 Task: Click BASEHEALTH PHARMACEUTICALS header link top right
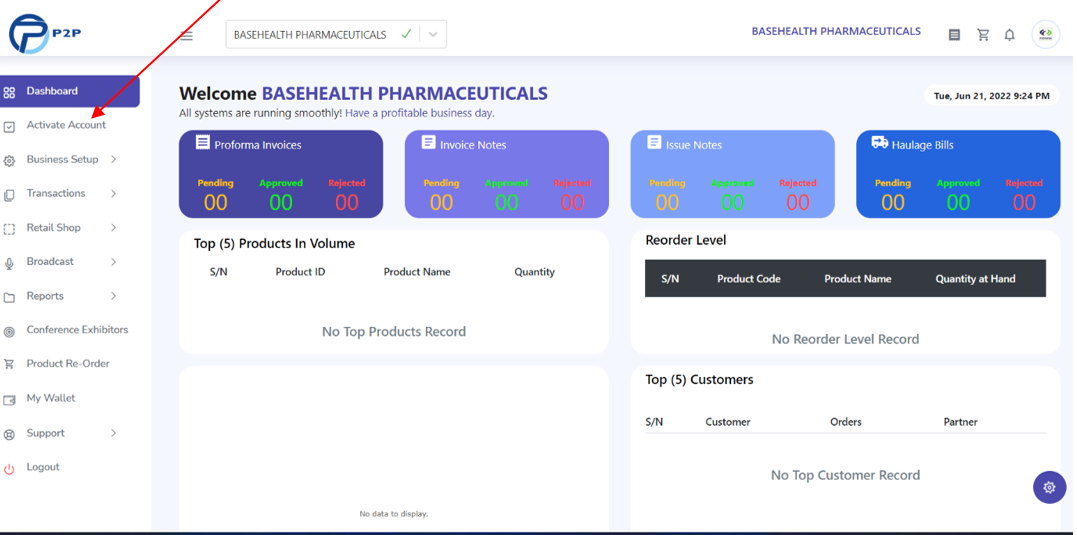pyautogui.click(x=836, y=32)
